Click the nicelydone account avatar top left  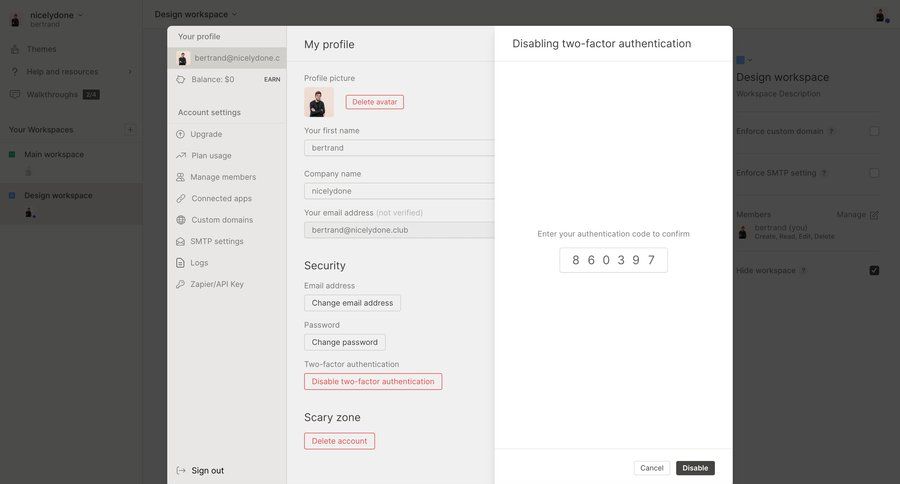15,19
